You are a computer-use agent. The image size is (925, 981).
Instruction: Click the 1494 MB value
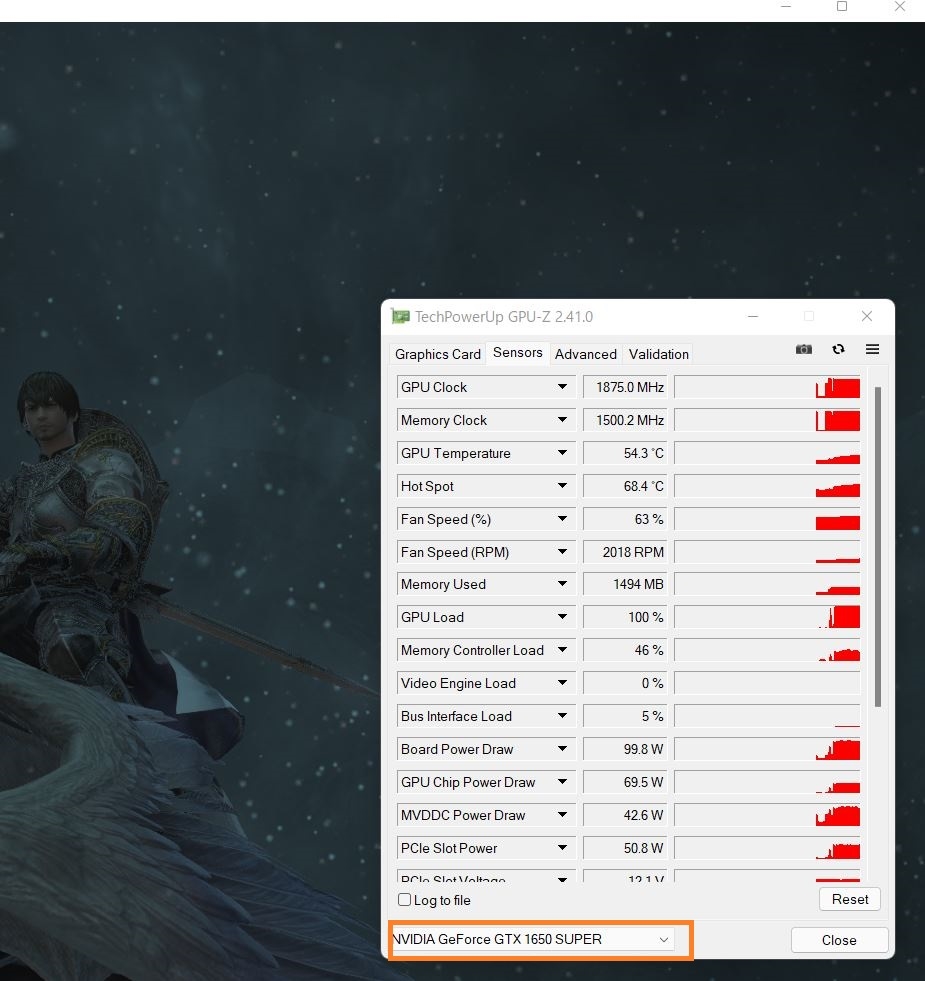(625, 584)
